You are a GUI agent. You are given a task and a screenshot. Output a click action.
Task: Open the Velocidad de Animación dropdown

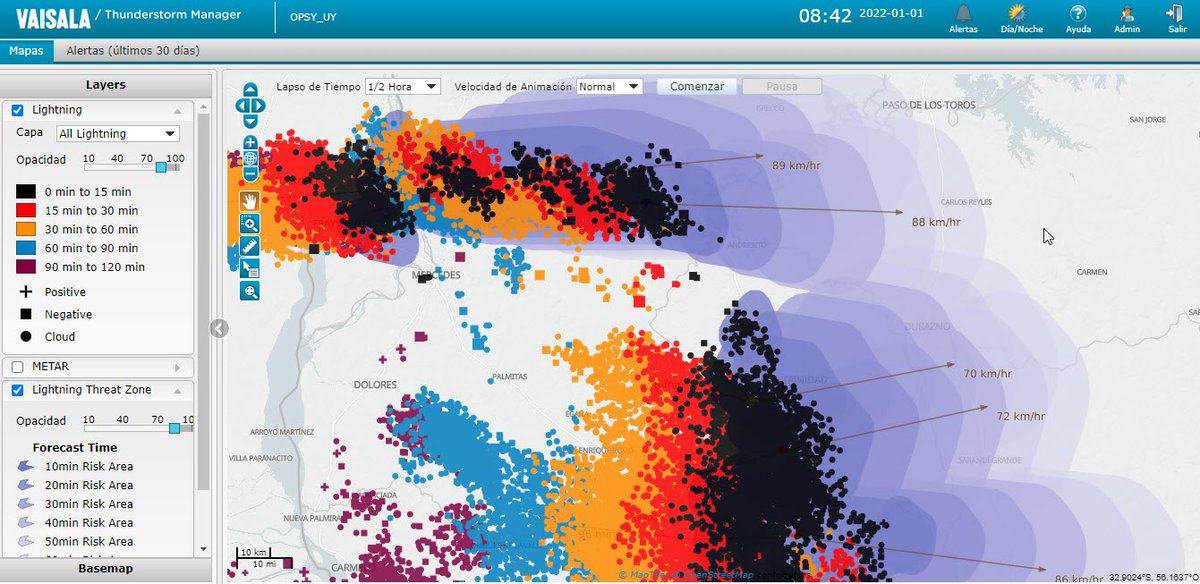(610, 87)
